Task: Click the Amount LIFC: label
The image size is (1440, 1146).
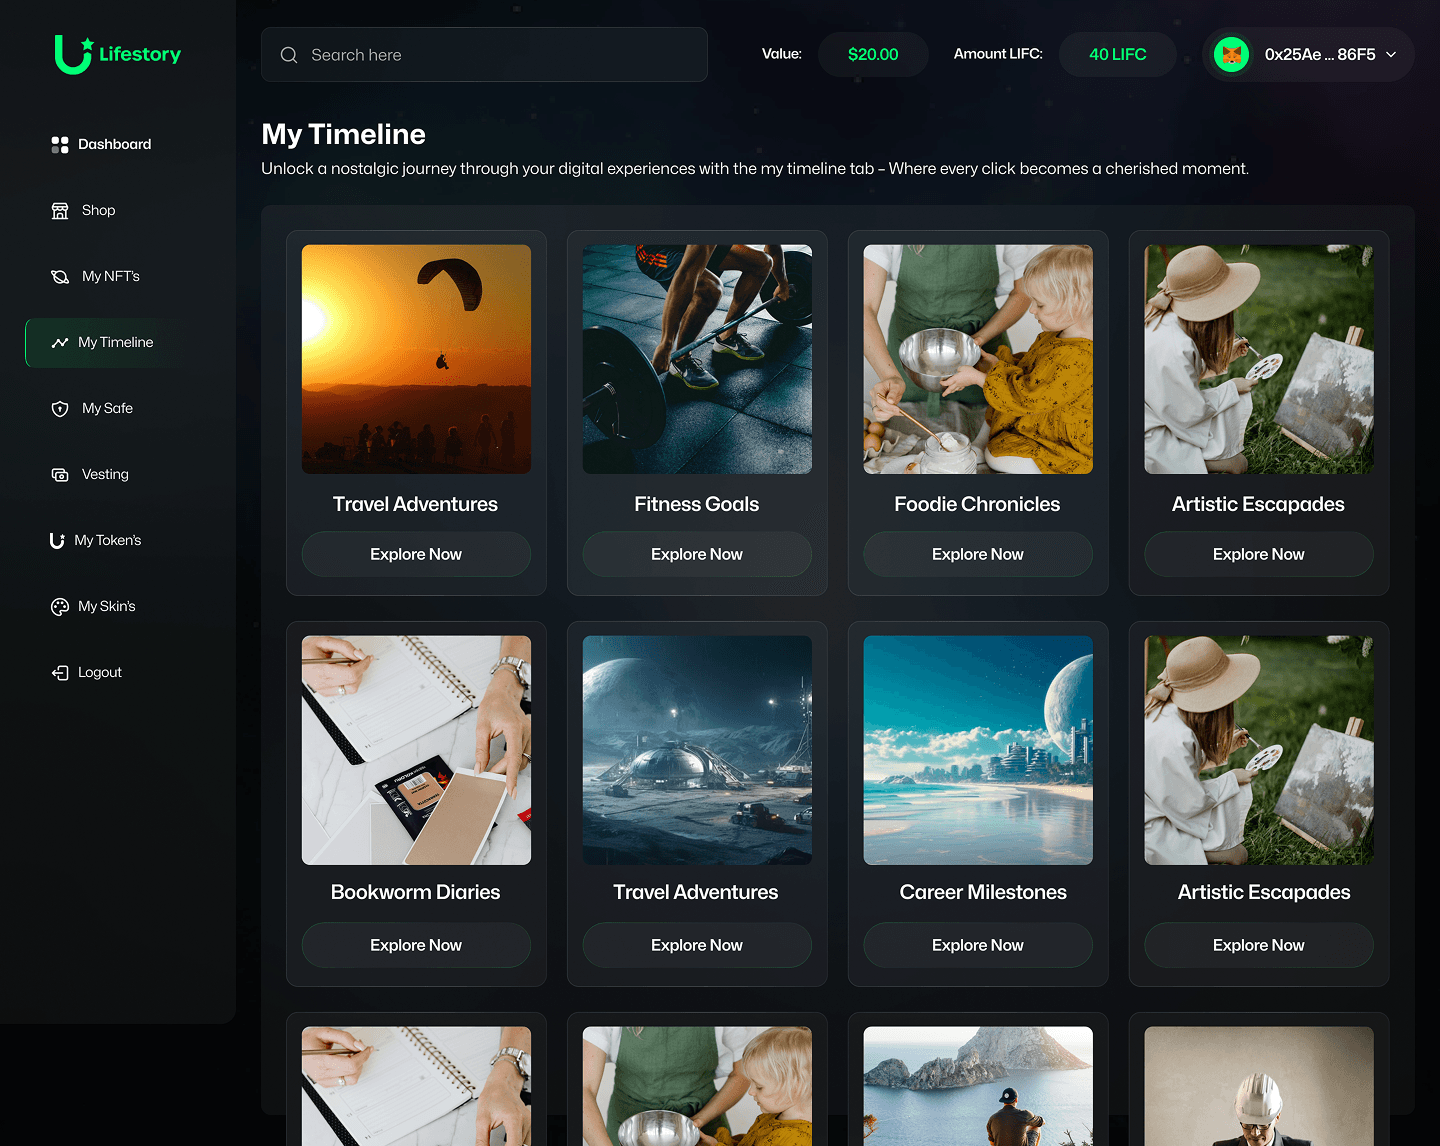Action: tap(998, 54)
